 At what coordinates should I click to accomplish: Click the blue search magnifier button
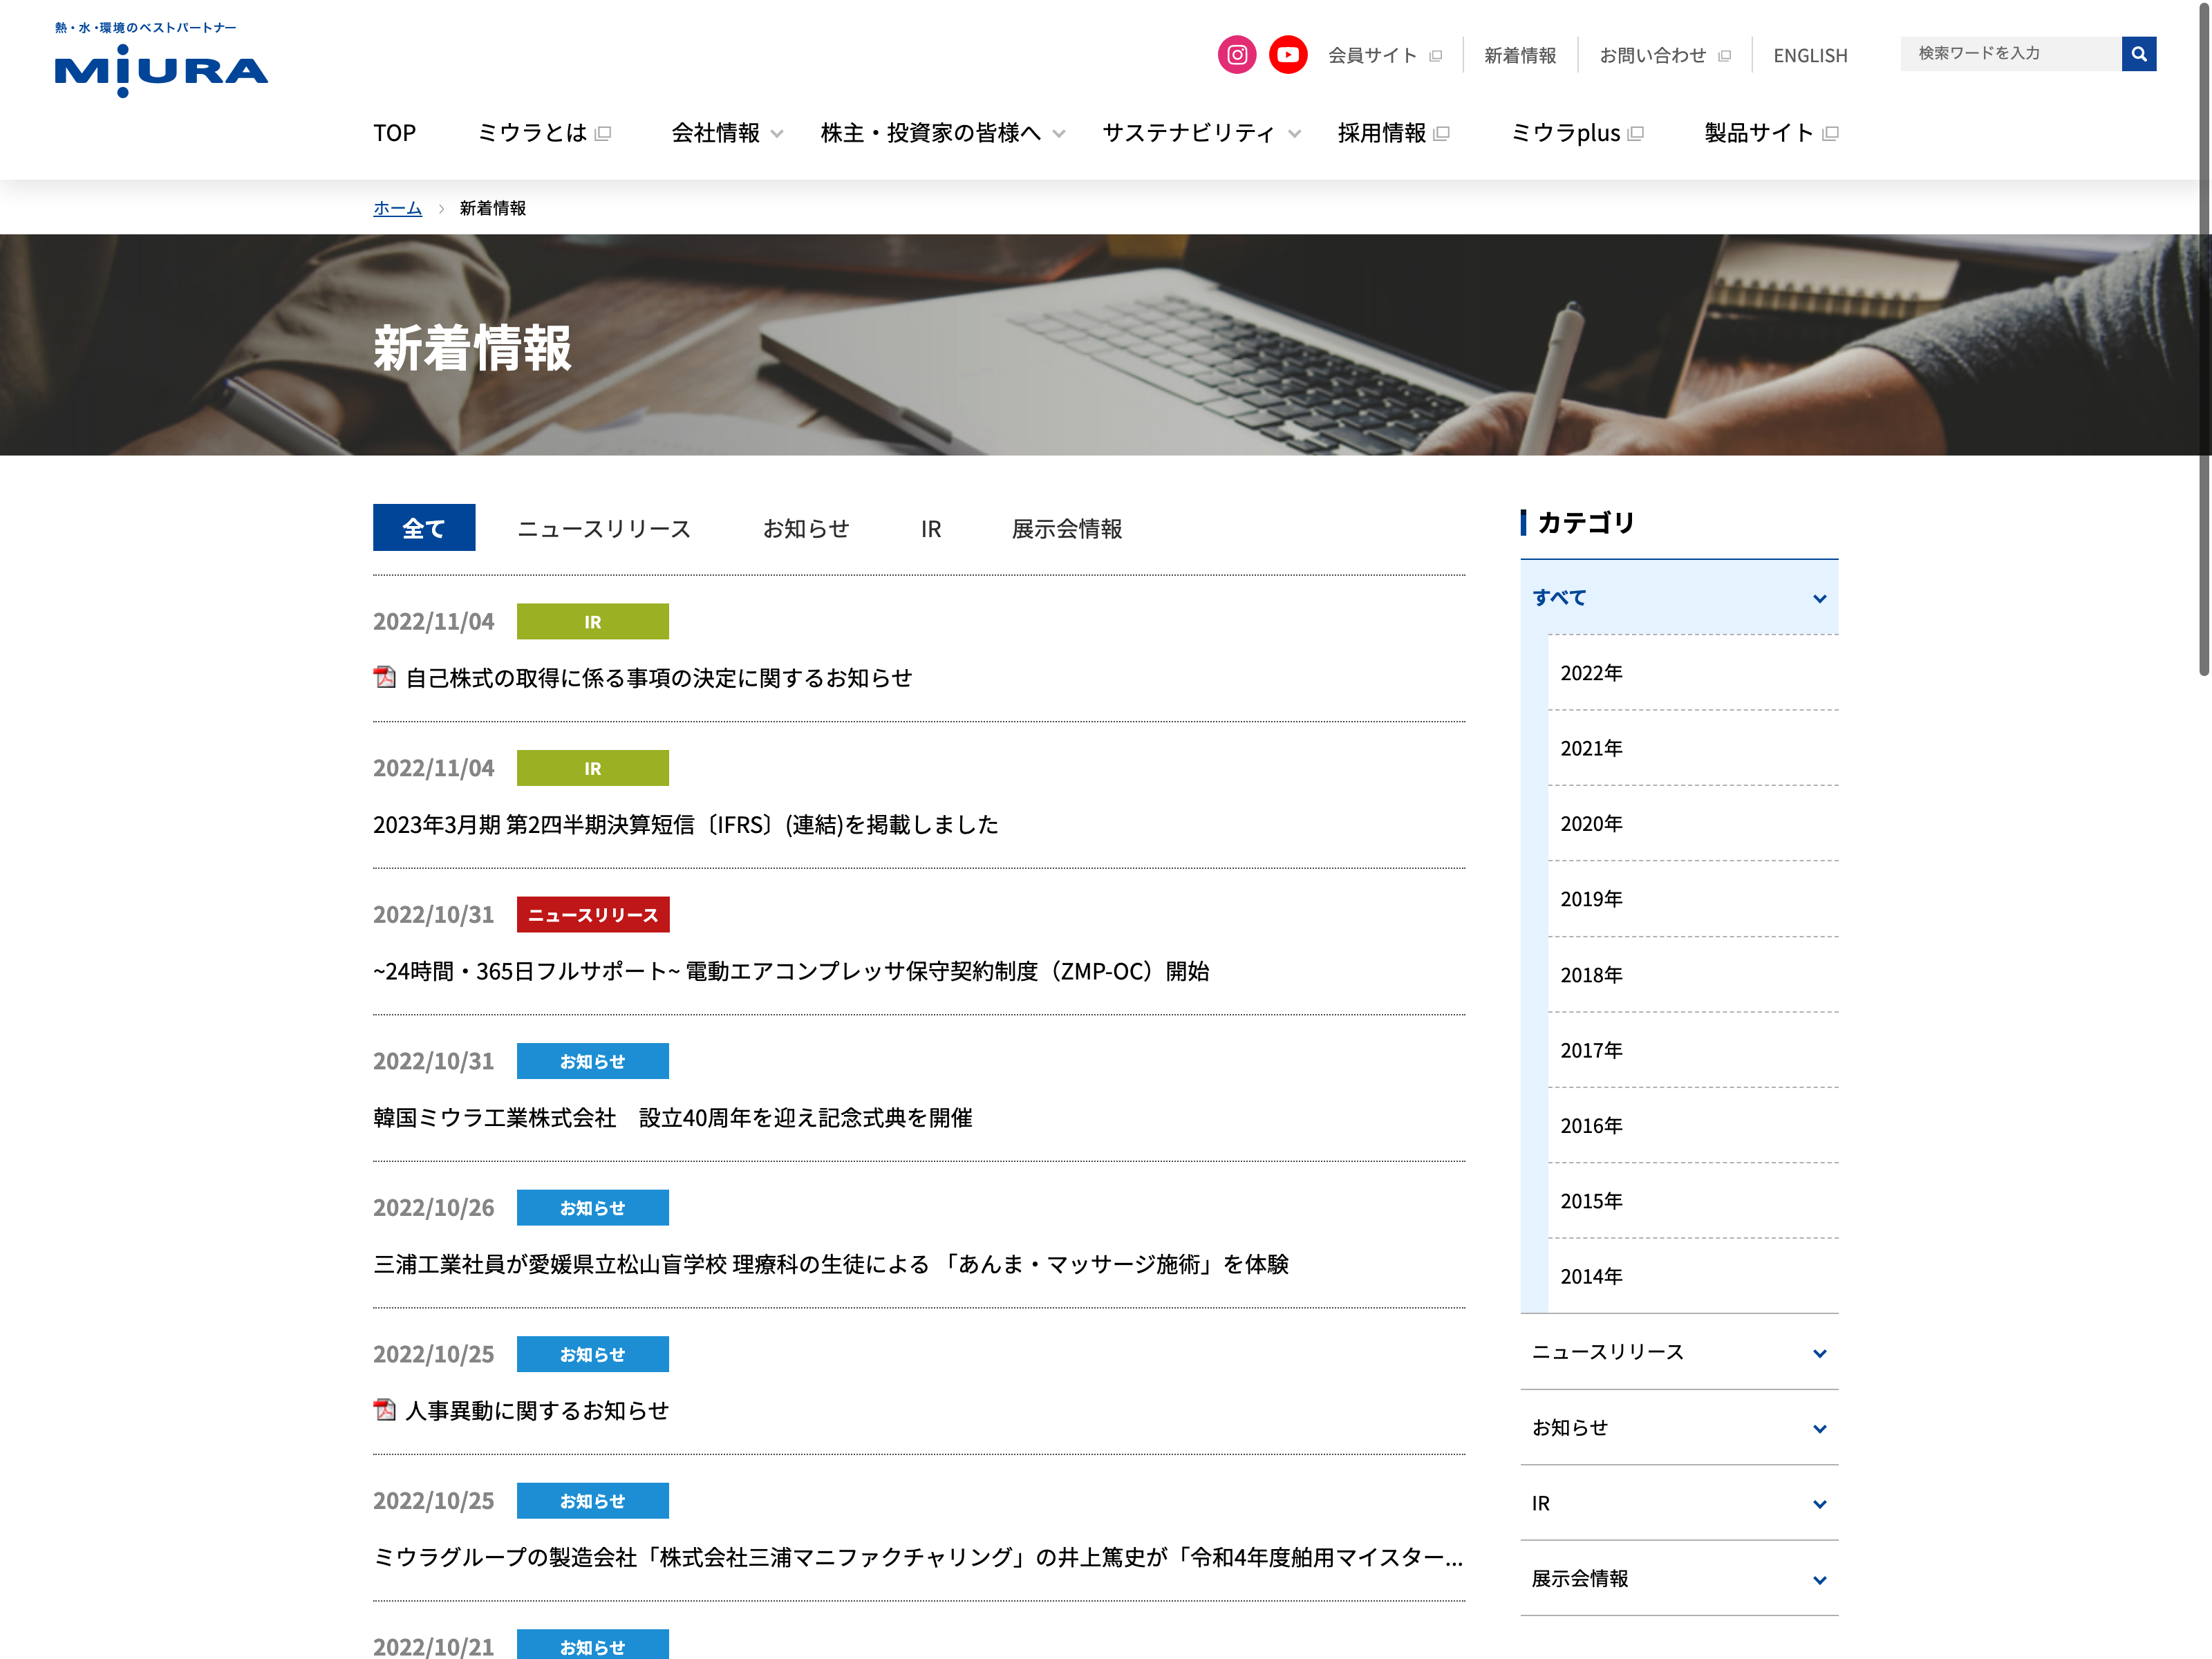tap(2138, 54)
